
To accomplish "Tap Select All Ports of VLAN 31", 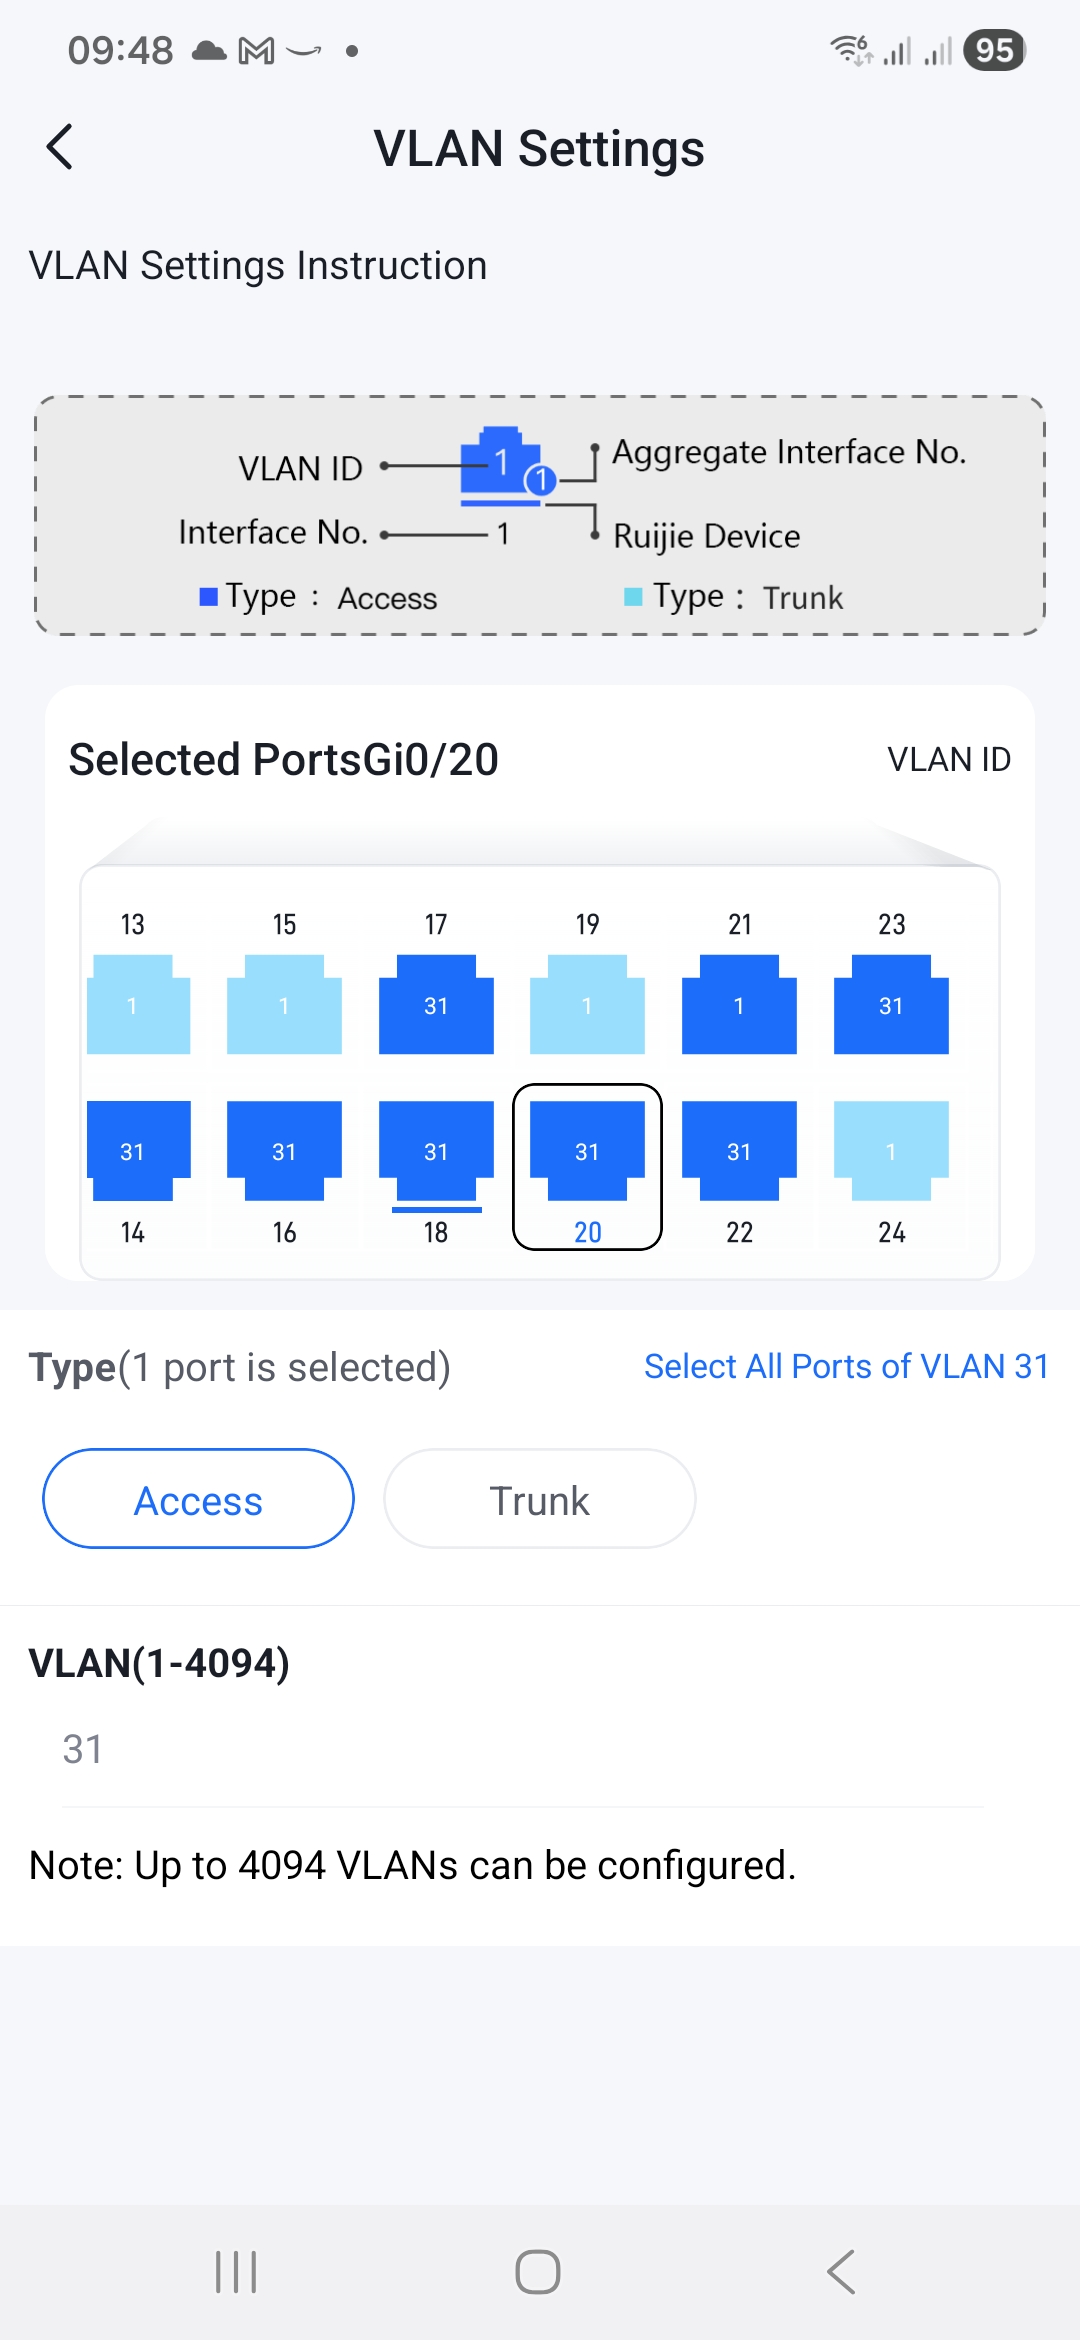I will coord(846,1366).
